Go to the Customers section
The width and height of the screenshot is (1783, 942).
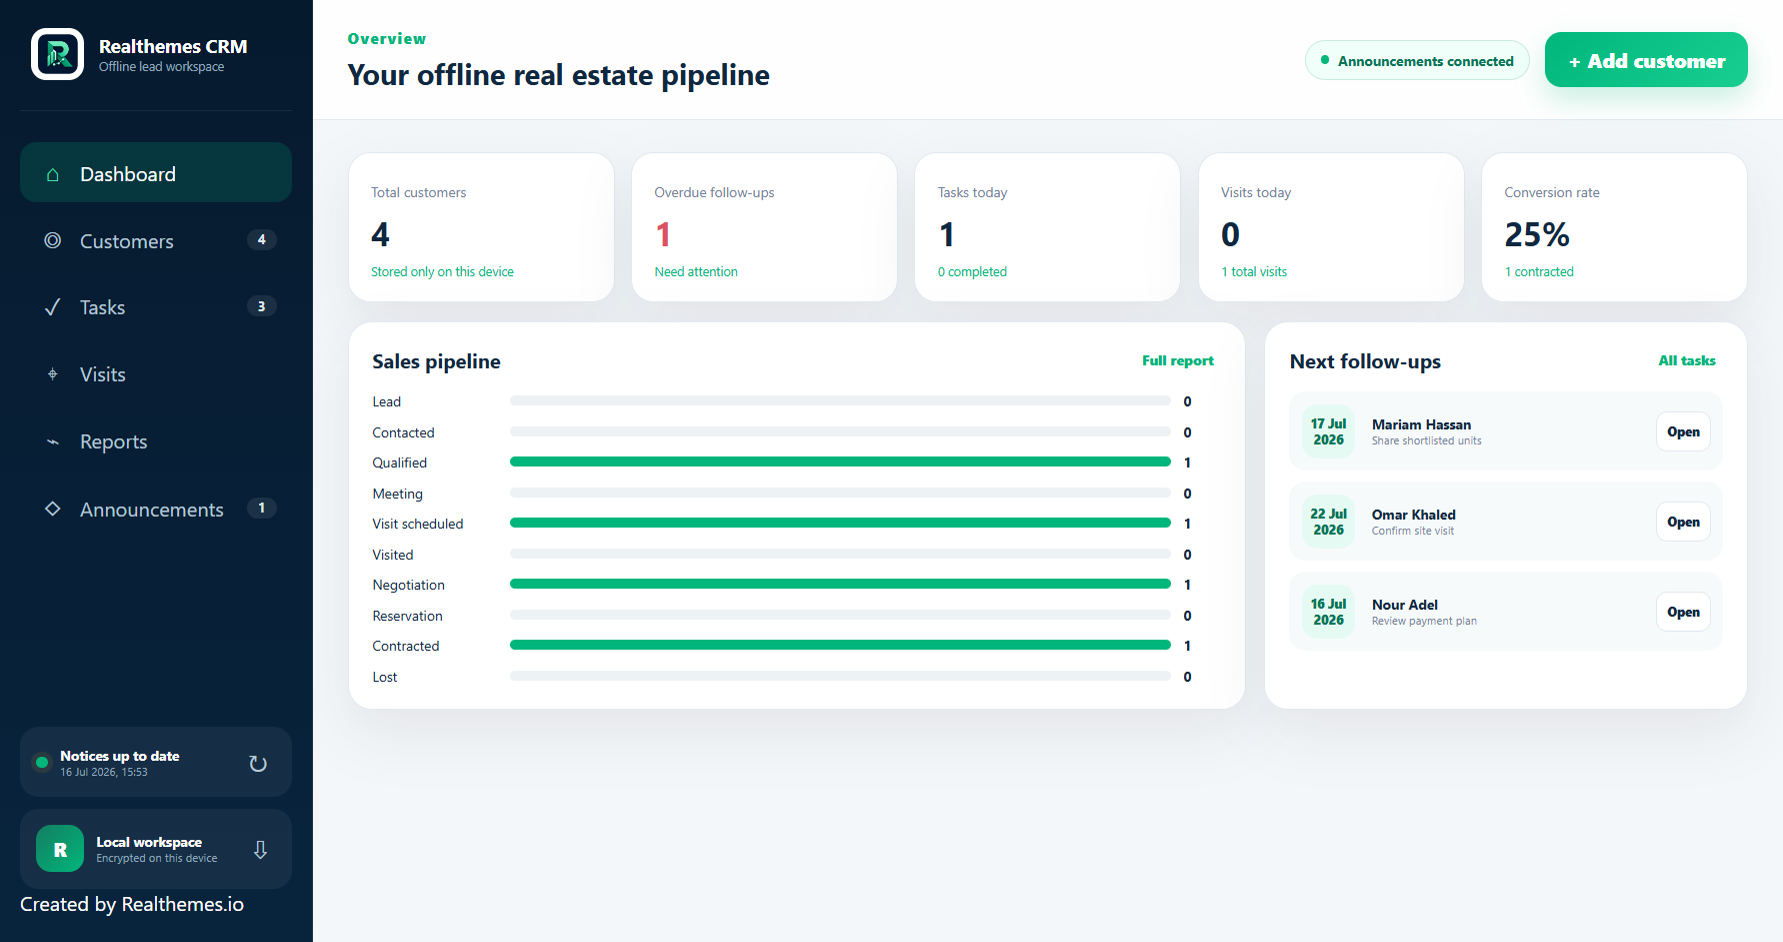156,240
